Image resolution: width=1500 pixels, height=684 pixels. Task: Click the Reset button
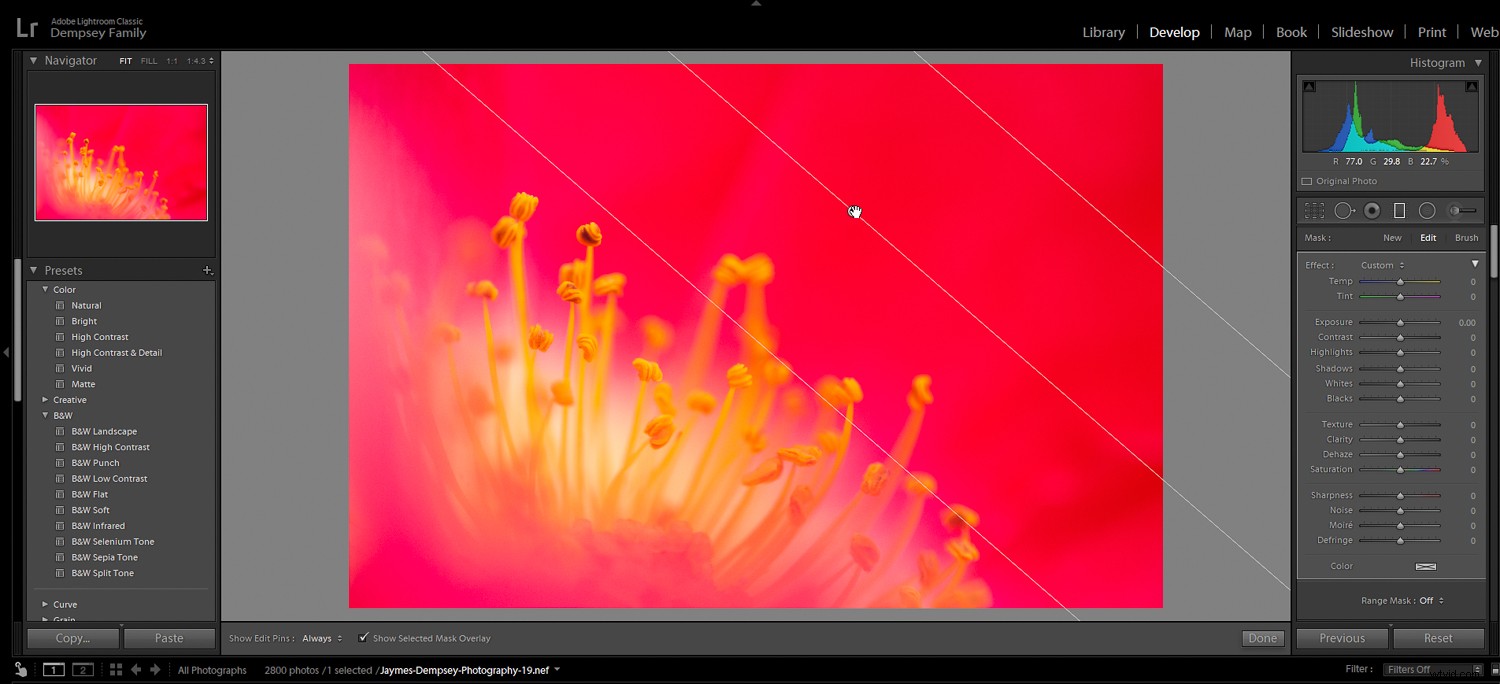tap(1437, 637)
